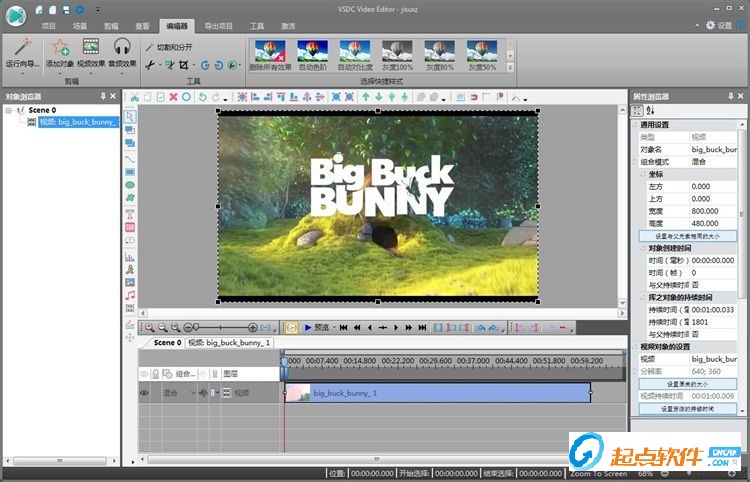Click the Run Wizard magic wand icon
The height and width of the screenshot is (482, 750).
[x=22, y=47]
